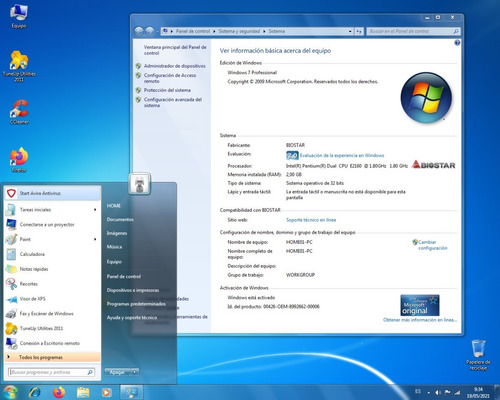The height and width of the screenshot is (400, 500).
Task: Click the network signal tray icon
Action: click(x=458, y=392)
